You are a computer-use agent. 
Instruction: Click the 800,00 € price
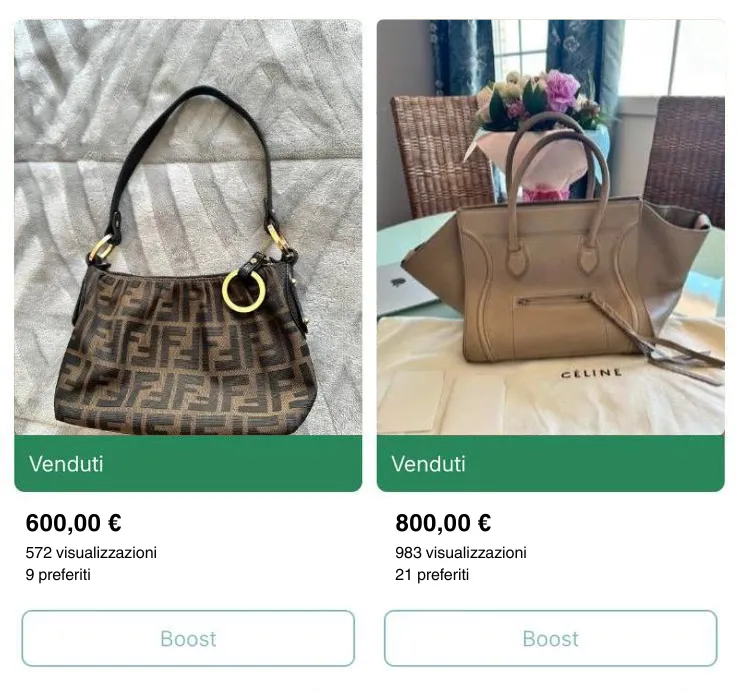(x=443, y=523)
